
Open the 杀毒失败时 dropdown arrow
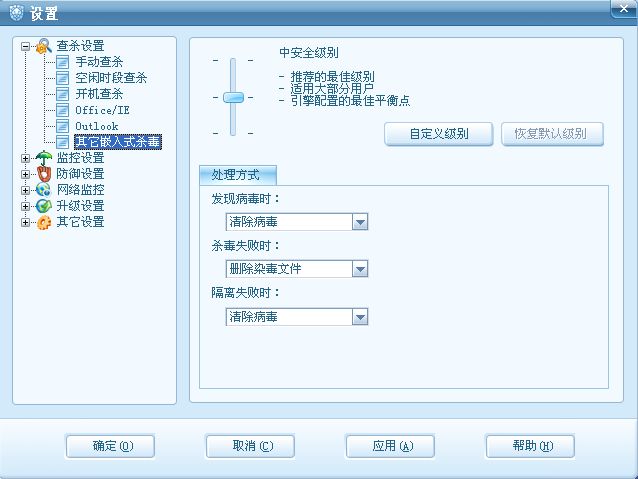360,269
